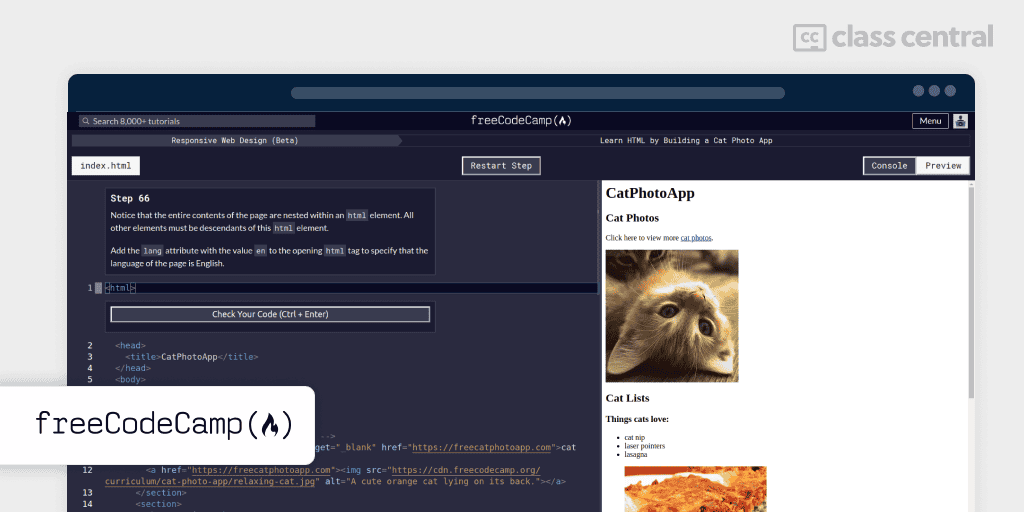
Task: Click the Restart Step button
Action: (x=501, y=166)
